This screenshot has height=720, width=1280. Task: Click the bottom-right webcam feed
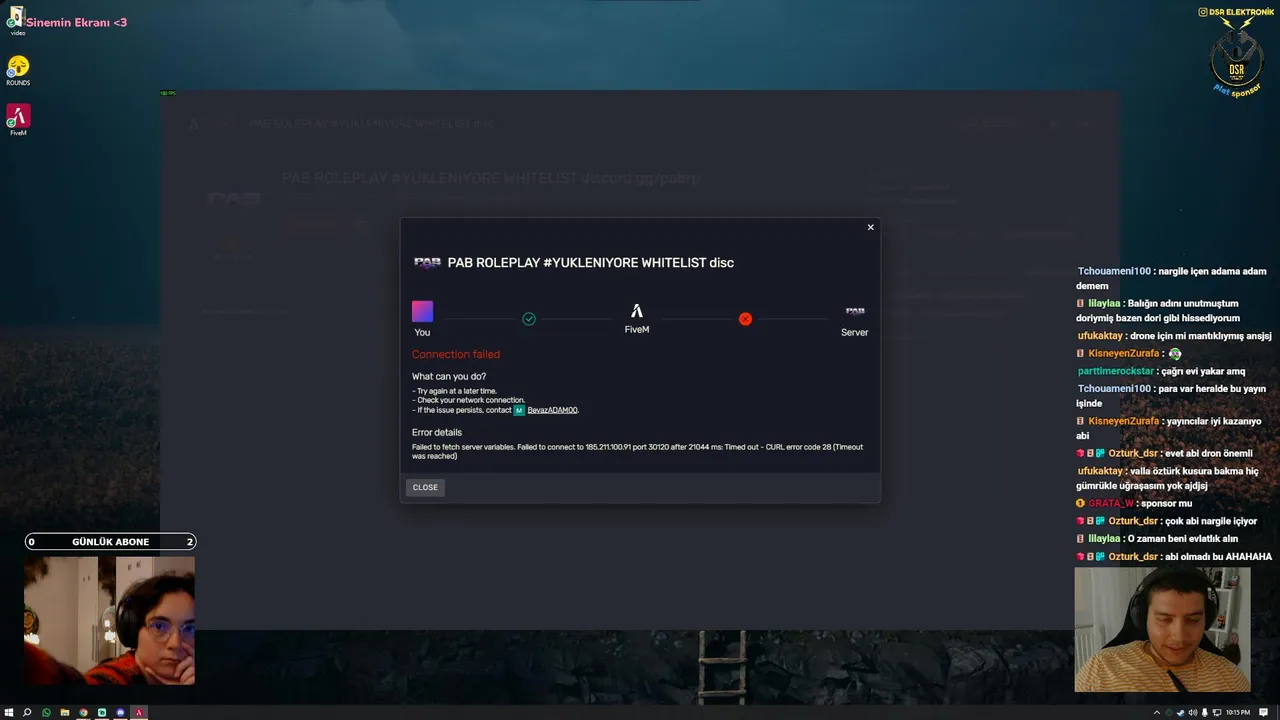click(x=1162, y=630)
